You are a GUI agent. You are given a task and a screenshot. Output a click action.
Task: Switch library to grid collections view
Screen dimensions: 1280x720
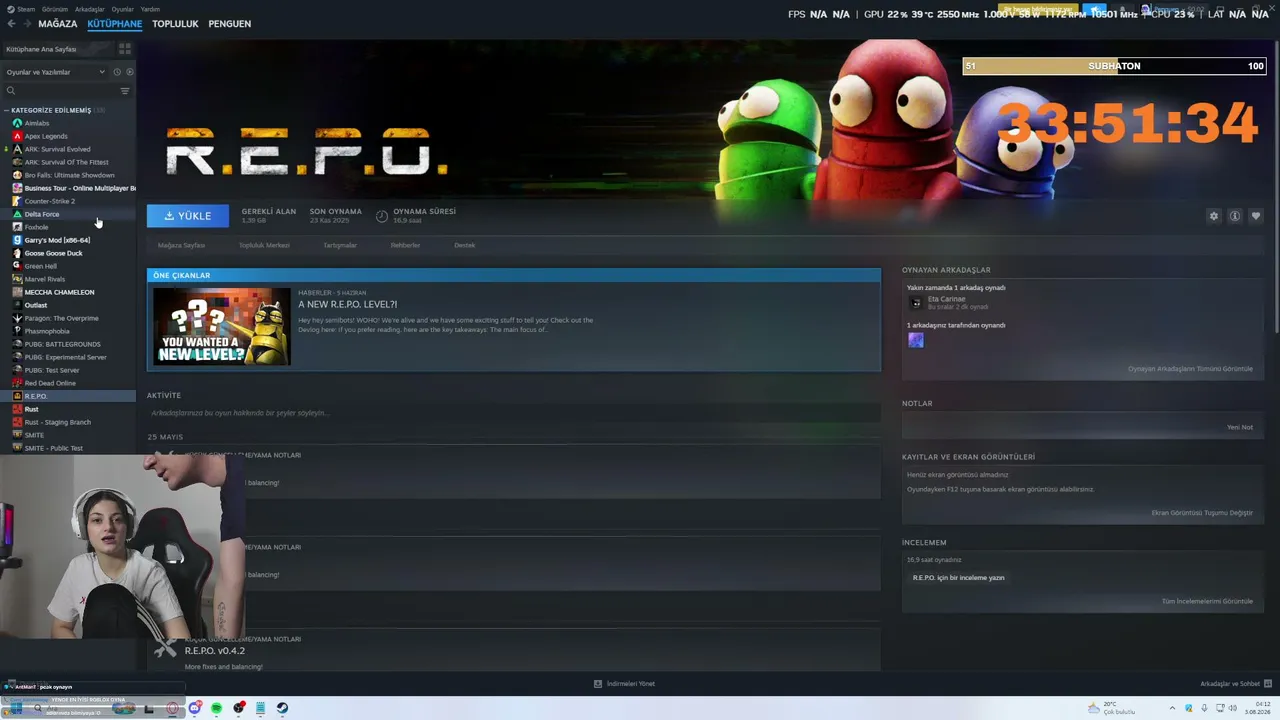pyautogui.click(x=125, y=48)
